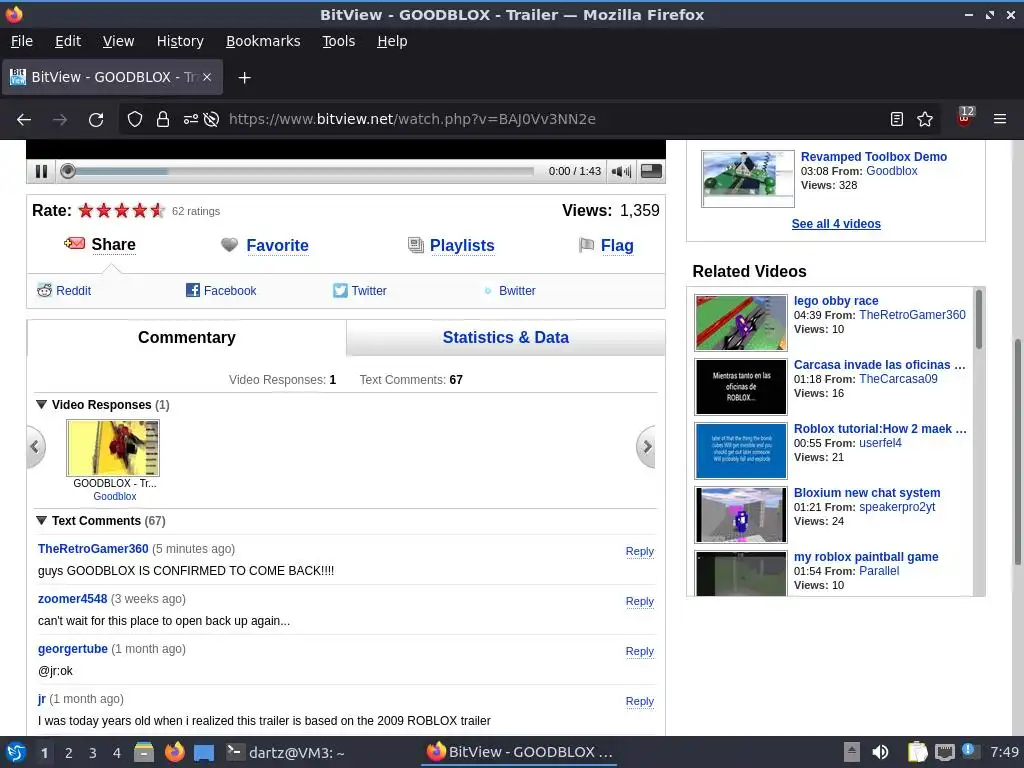1024x768 pixels.
Task: Open the Edit menu
Action: coord(68,41)
